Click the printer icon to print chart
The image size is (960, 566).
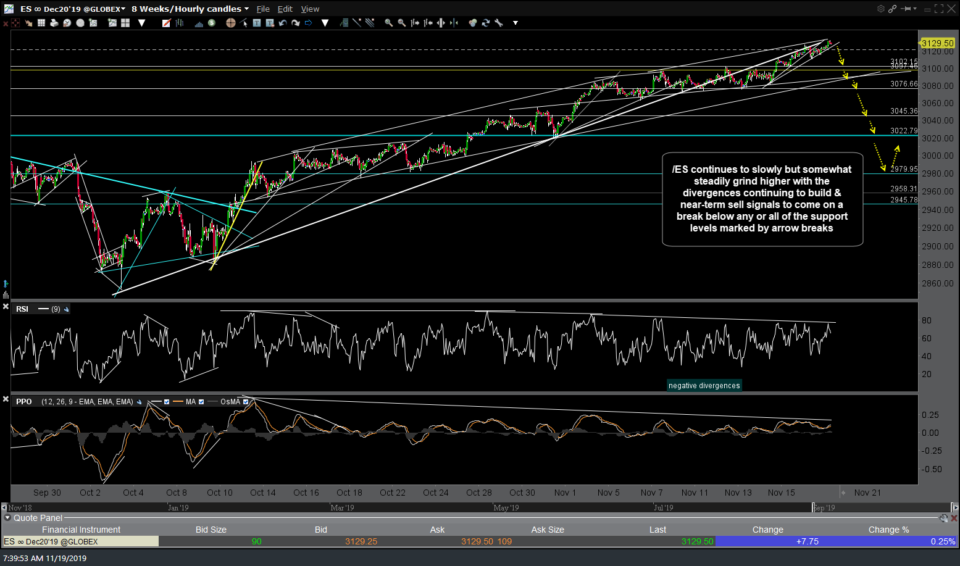[x=54, y=23]
